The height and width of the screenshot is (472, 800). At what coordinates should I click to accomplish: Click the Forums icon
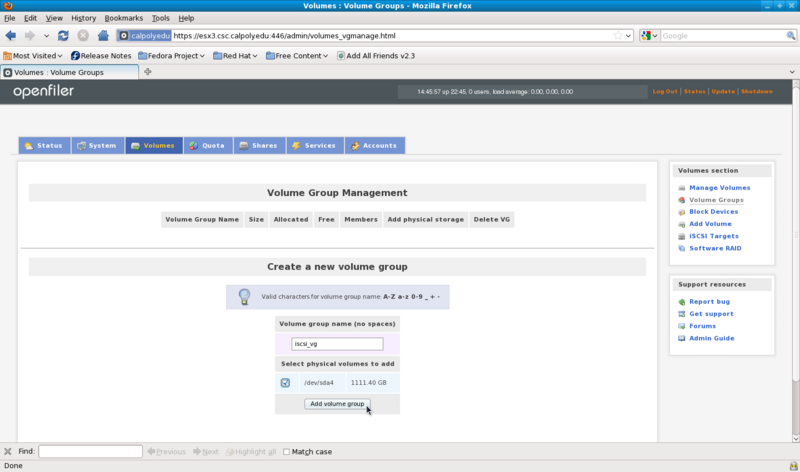(x=682, y=326)
